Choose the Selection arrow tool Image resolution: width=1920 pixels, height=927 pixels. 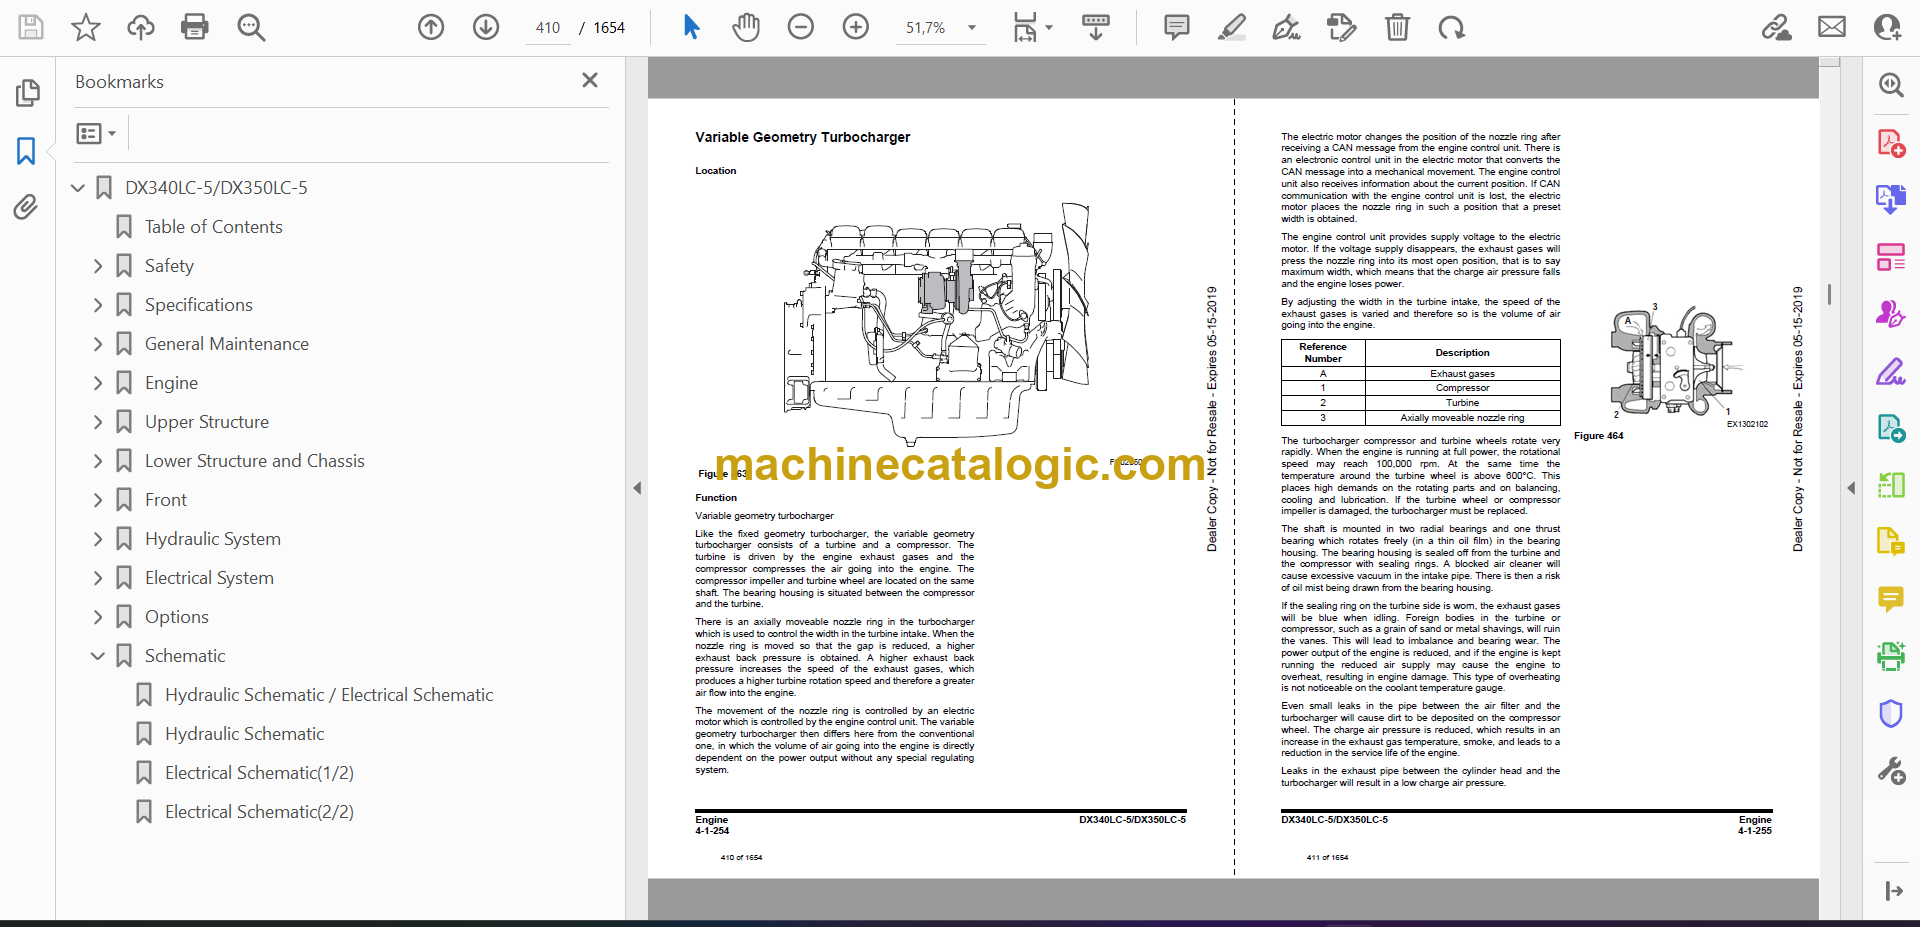[691, 27]
